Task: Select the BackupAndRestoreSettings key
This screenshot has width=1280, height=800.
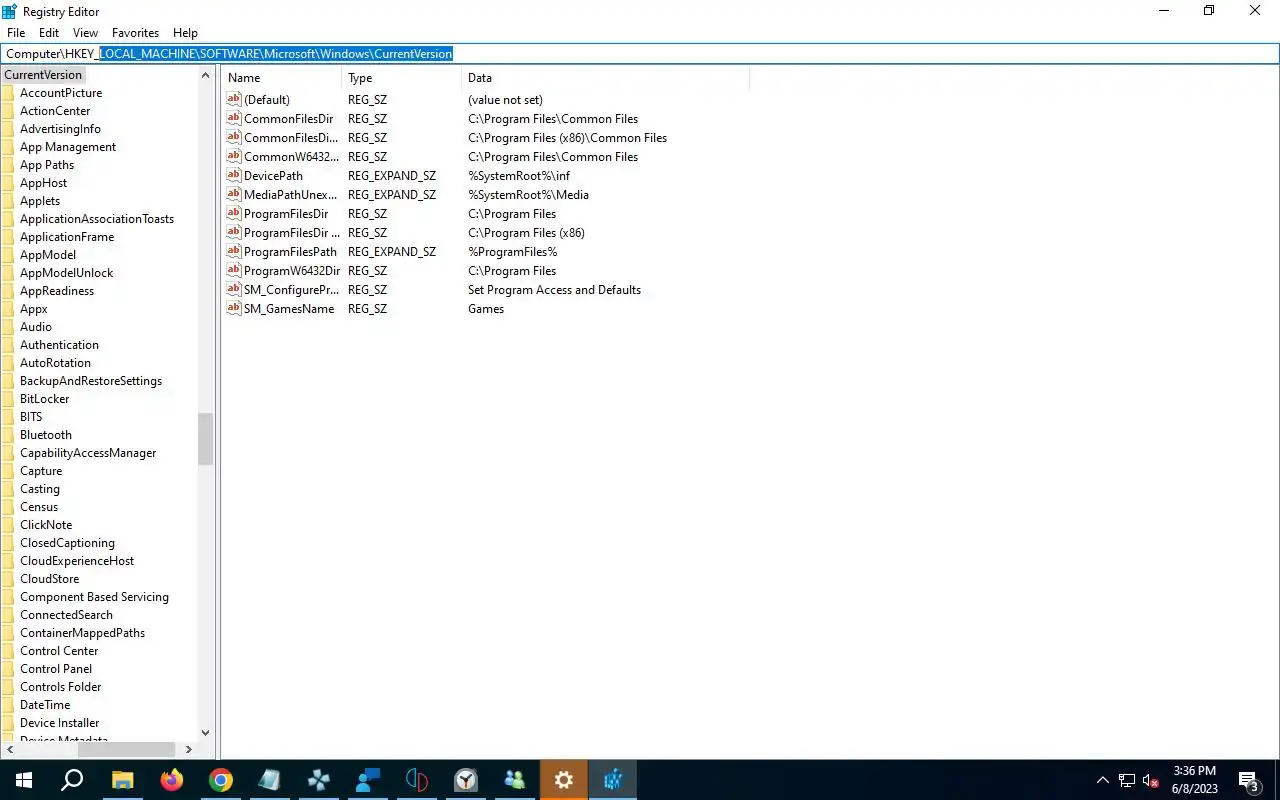Action: pyautogui.click(x=91, y=381)
